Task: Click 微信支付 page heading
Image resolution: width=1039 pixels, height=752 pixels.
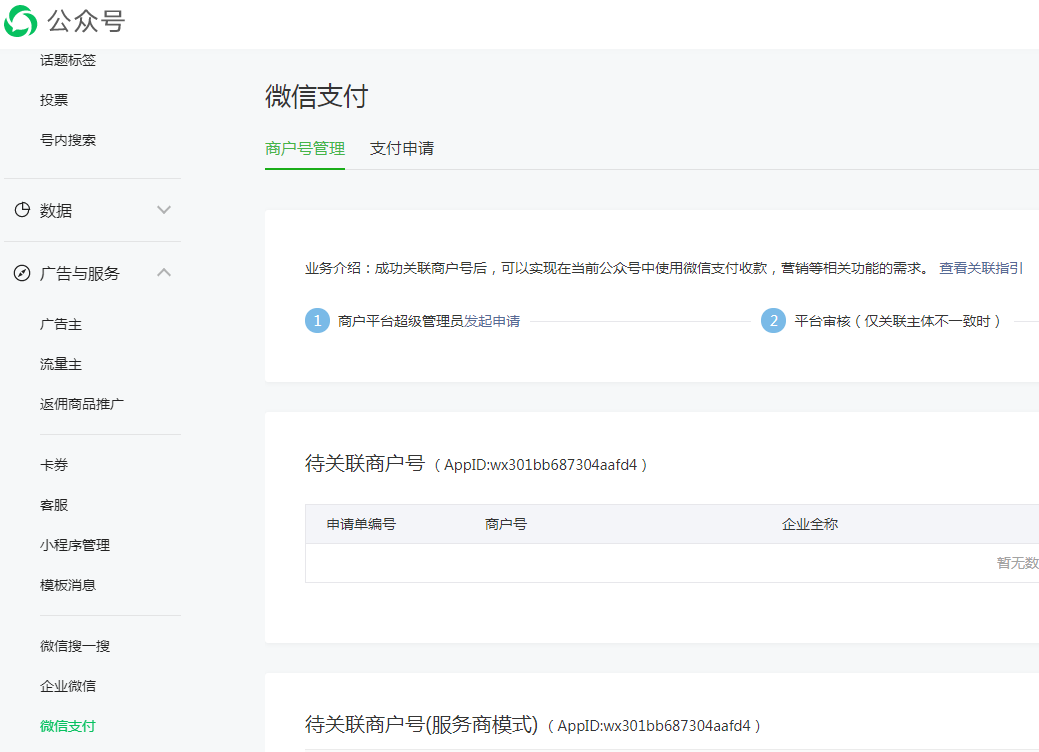Action: pyautogui.click(x=316, y=96)
